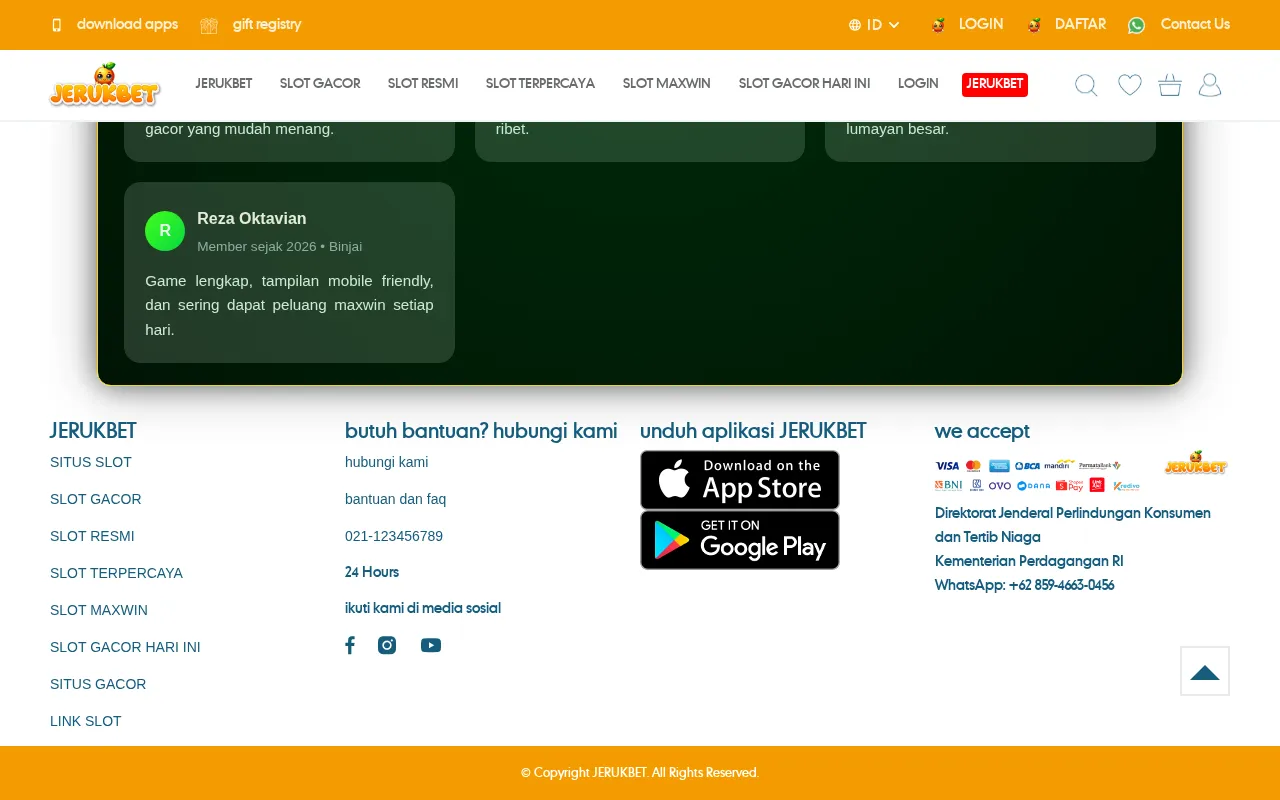
Task: Click the user account icon
Action: (x=1210, y=85)
